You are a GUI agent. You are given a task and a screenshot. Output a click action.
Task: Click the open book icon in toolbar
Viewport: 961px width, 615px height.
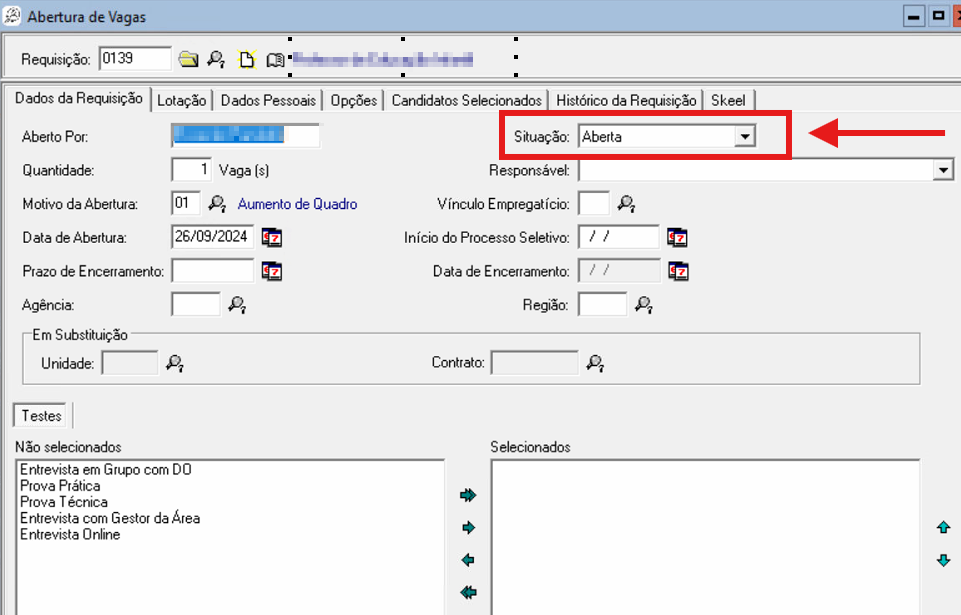click(275, 59)
